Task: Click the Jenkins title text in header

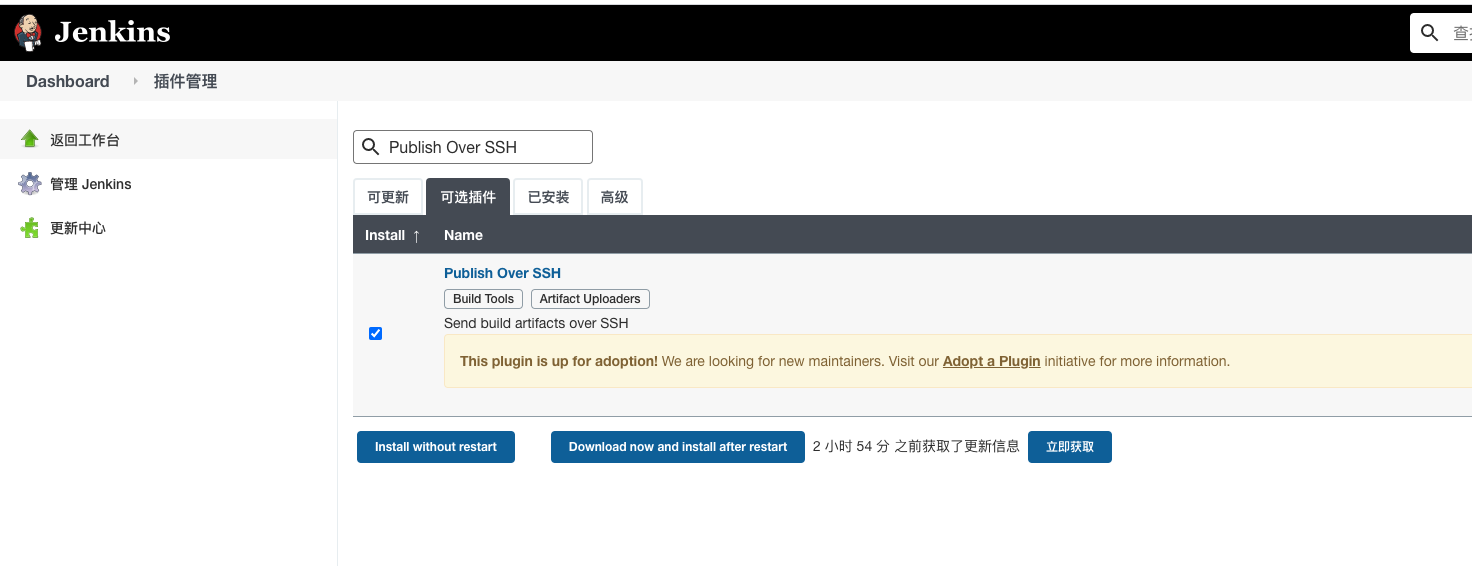Action: 112,33
